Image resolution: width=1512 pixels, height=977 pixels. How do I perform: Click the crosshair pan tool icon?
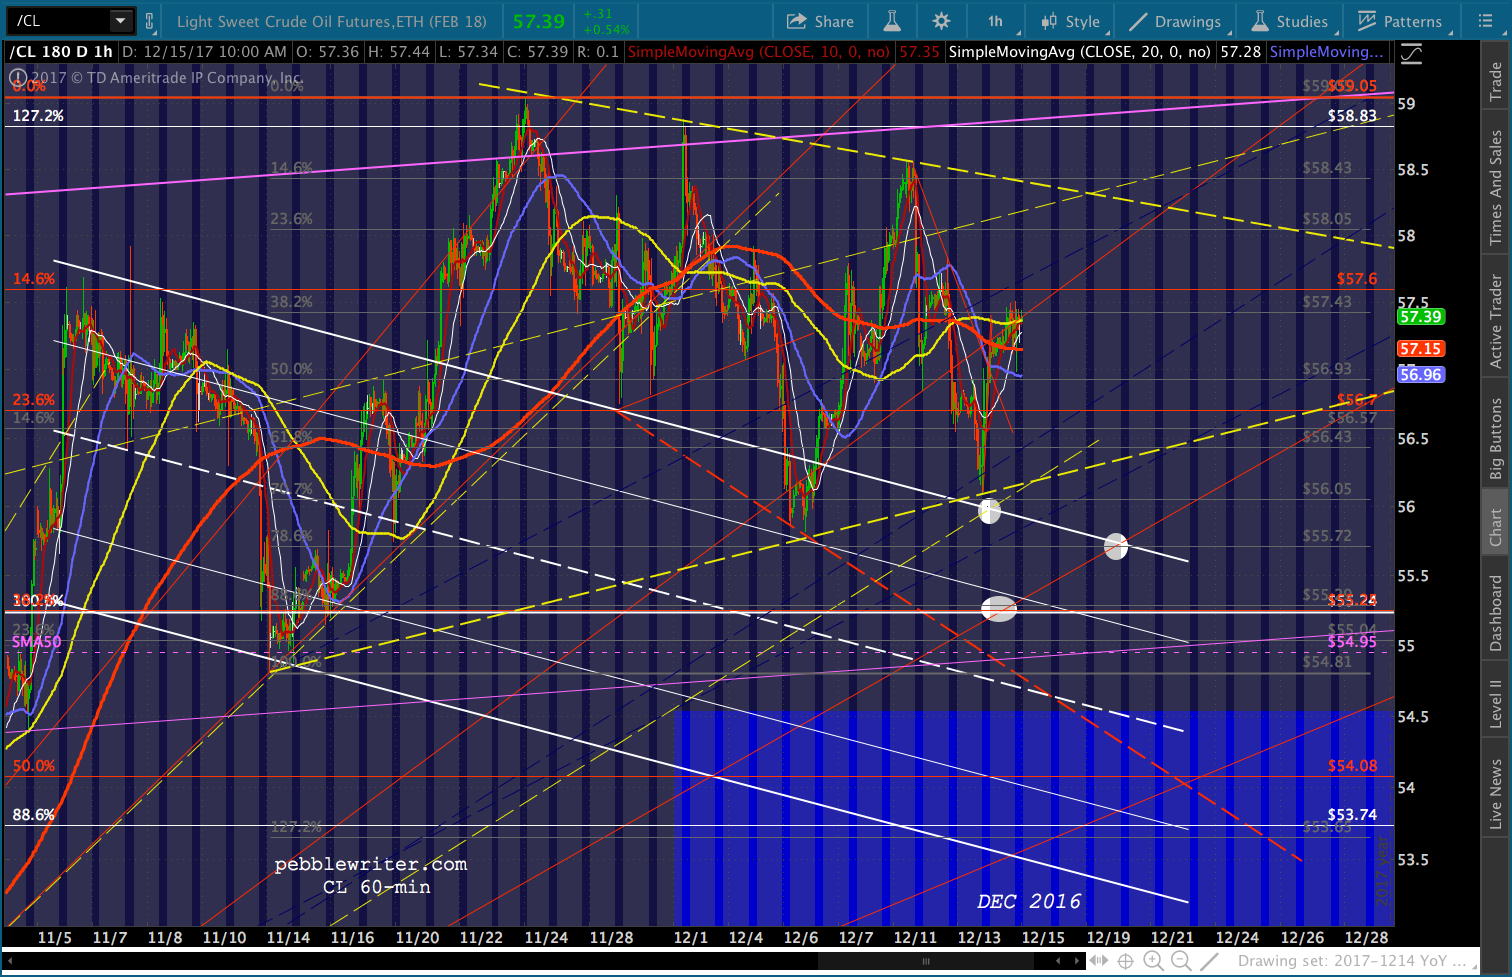point(1125,961)
